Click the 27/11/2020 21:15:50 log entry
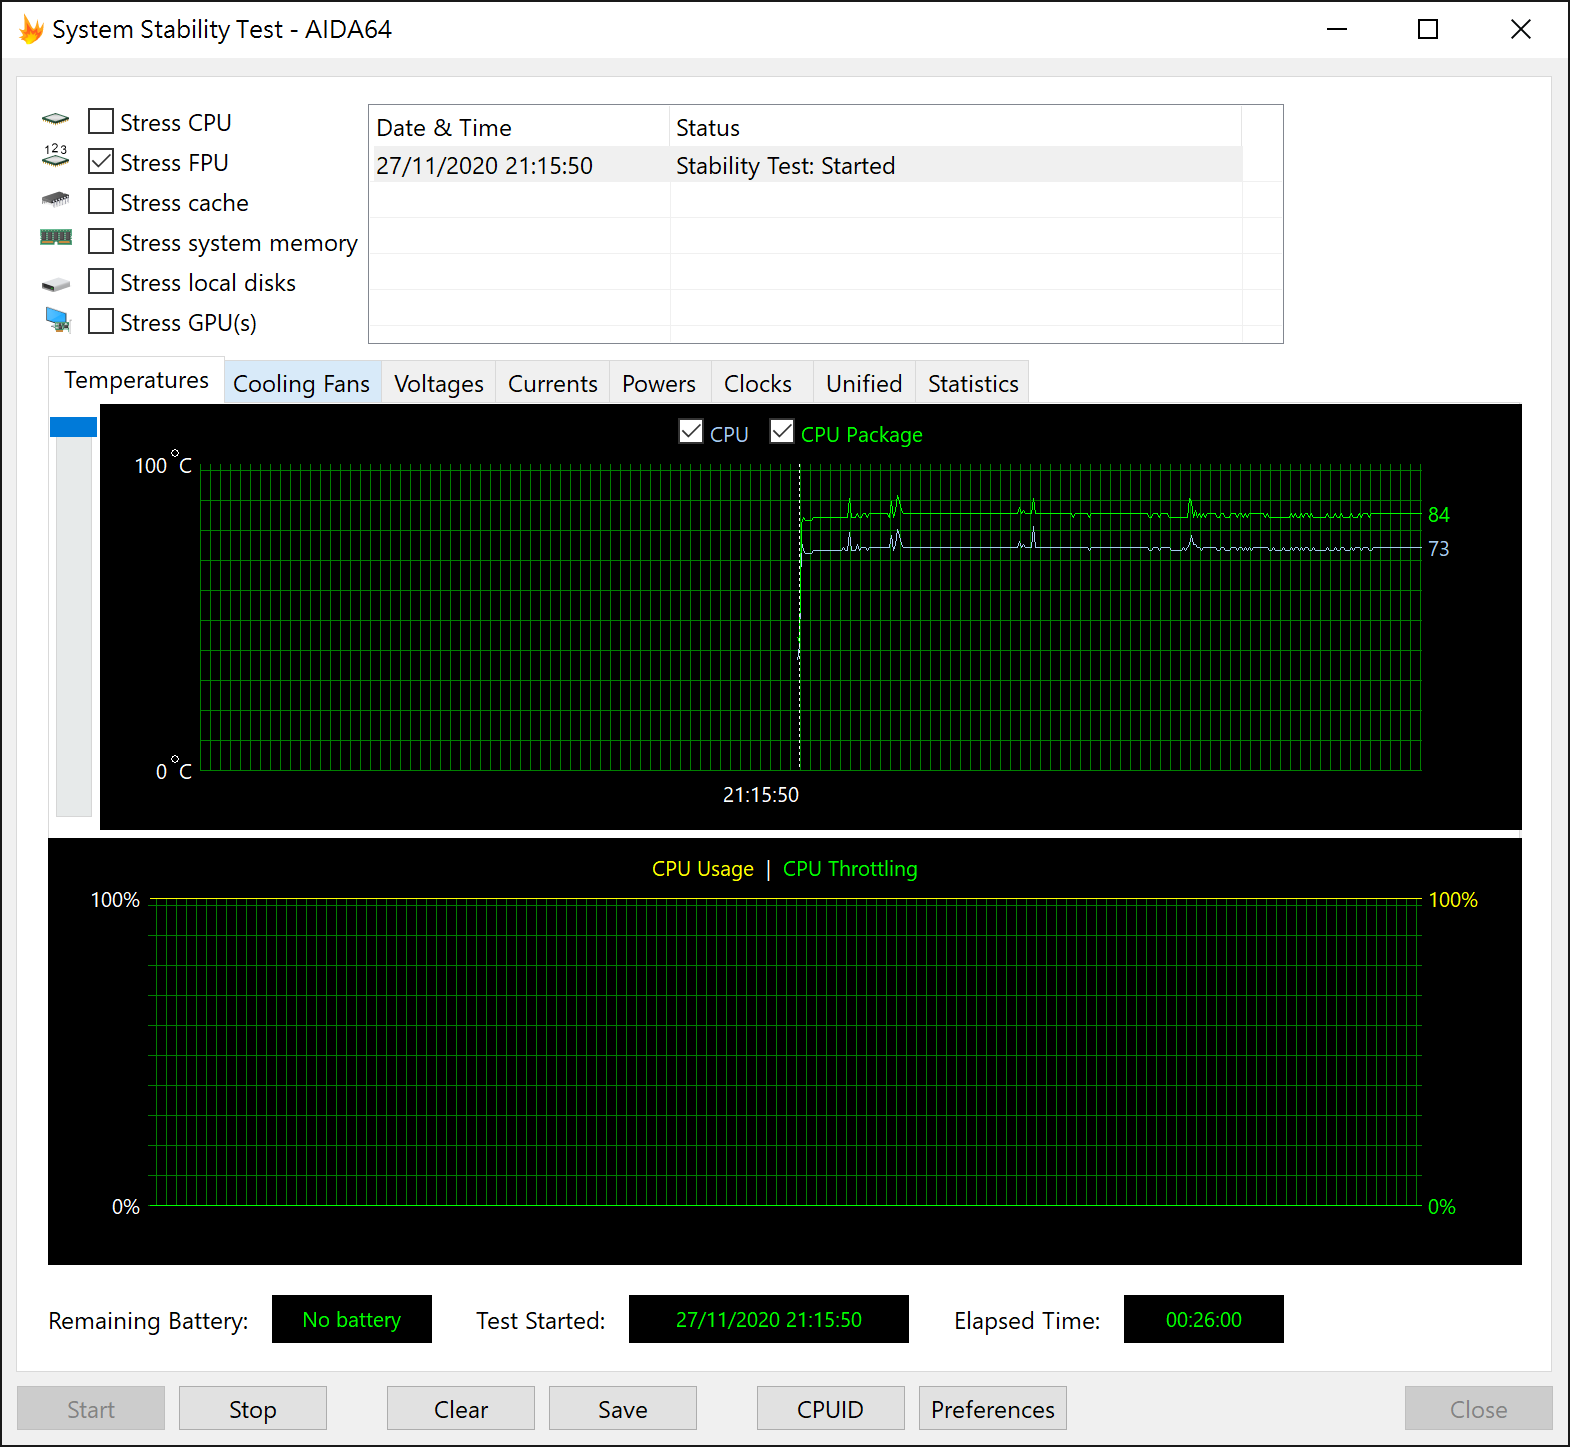 coord(484,165)
